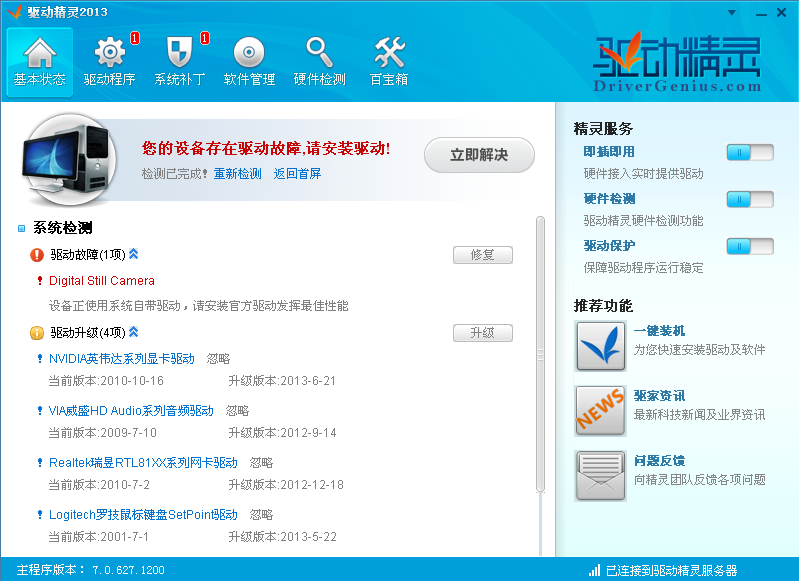Click the 重新检测 link

point(237,174)
